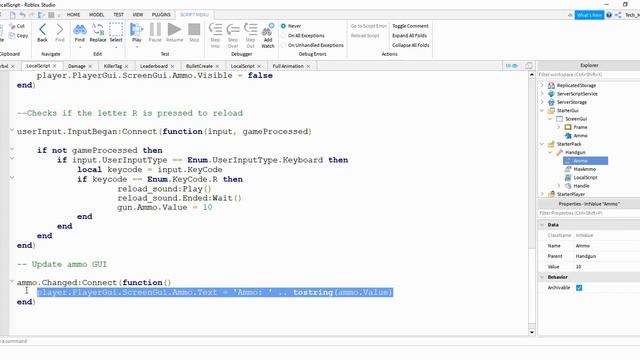The height and width of the screenshot is (360, 640).
Task: Click the Undo arrow in quick access bar
Action: click(x=22, y=15)
